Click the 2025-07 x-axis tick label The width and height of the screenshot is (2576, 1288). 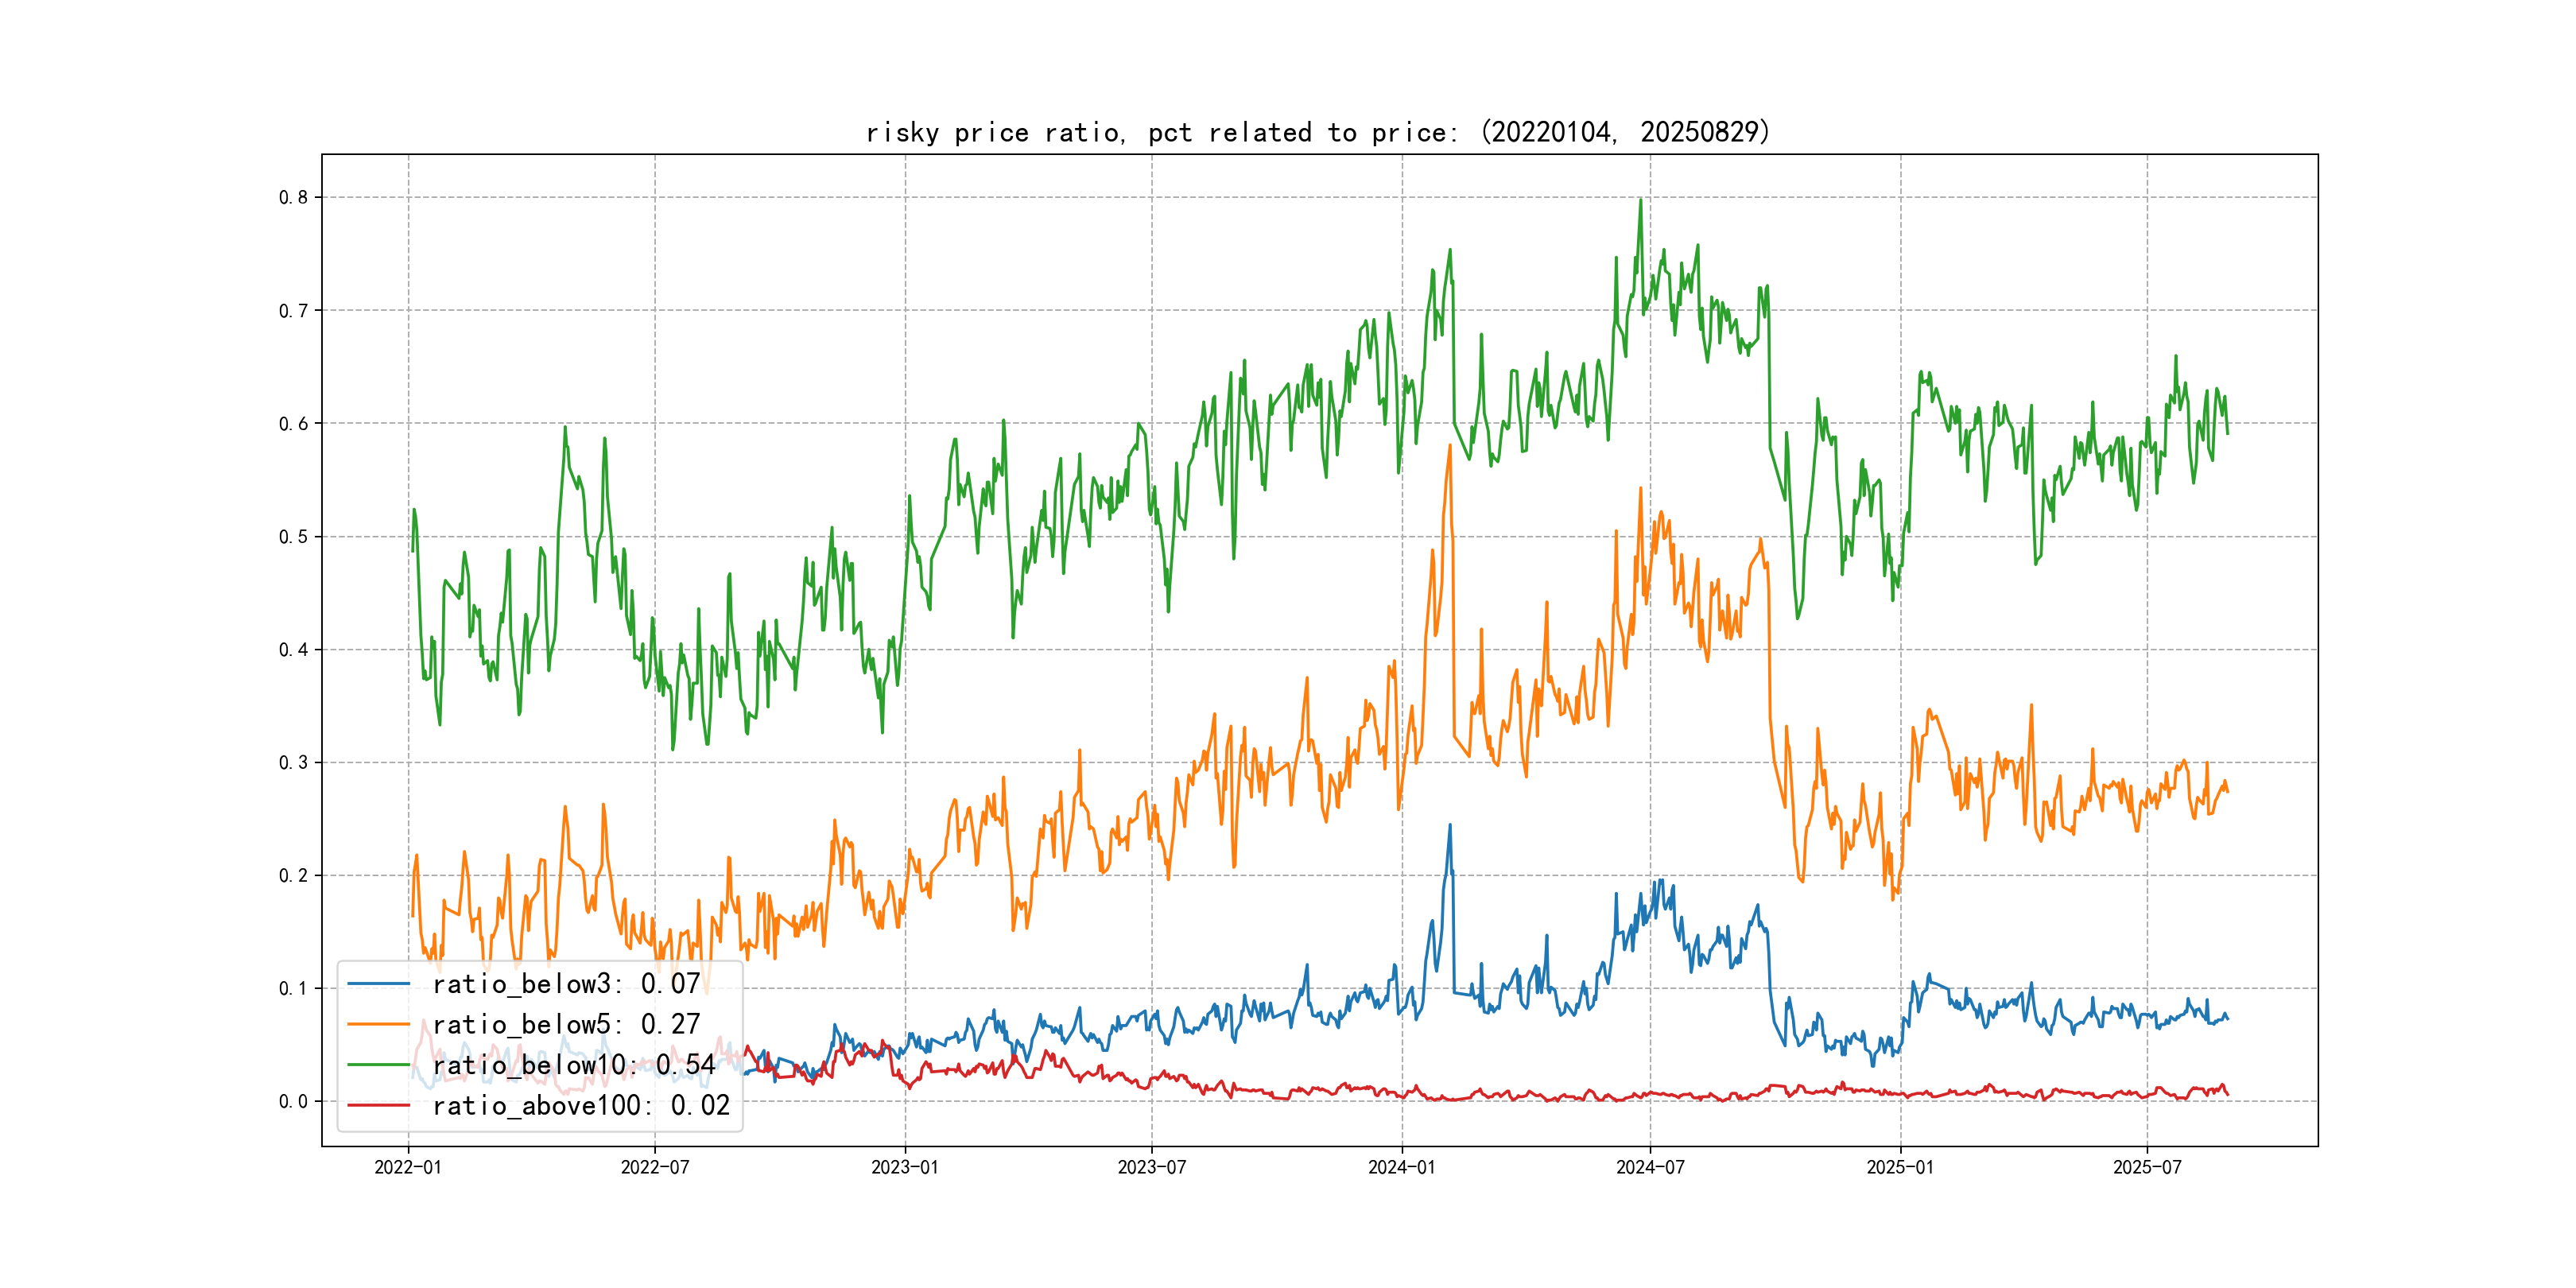coord(2147,1167)
